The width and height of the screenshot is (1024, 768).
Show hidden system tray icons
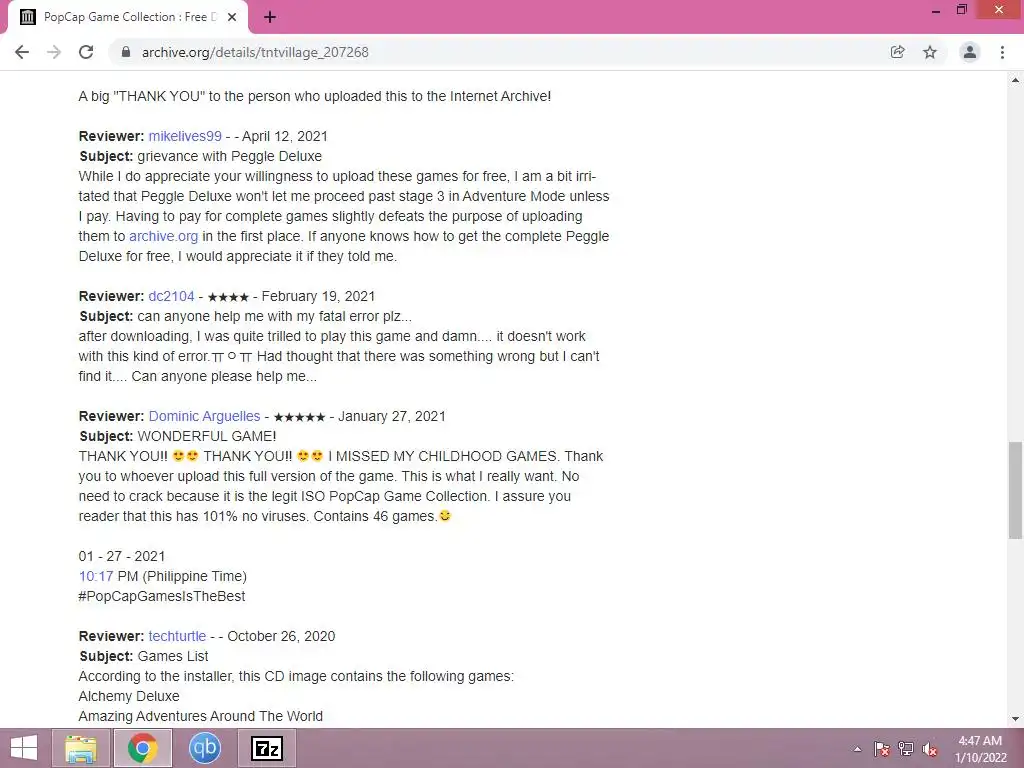pos(857,749)
